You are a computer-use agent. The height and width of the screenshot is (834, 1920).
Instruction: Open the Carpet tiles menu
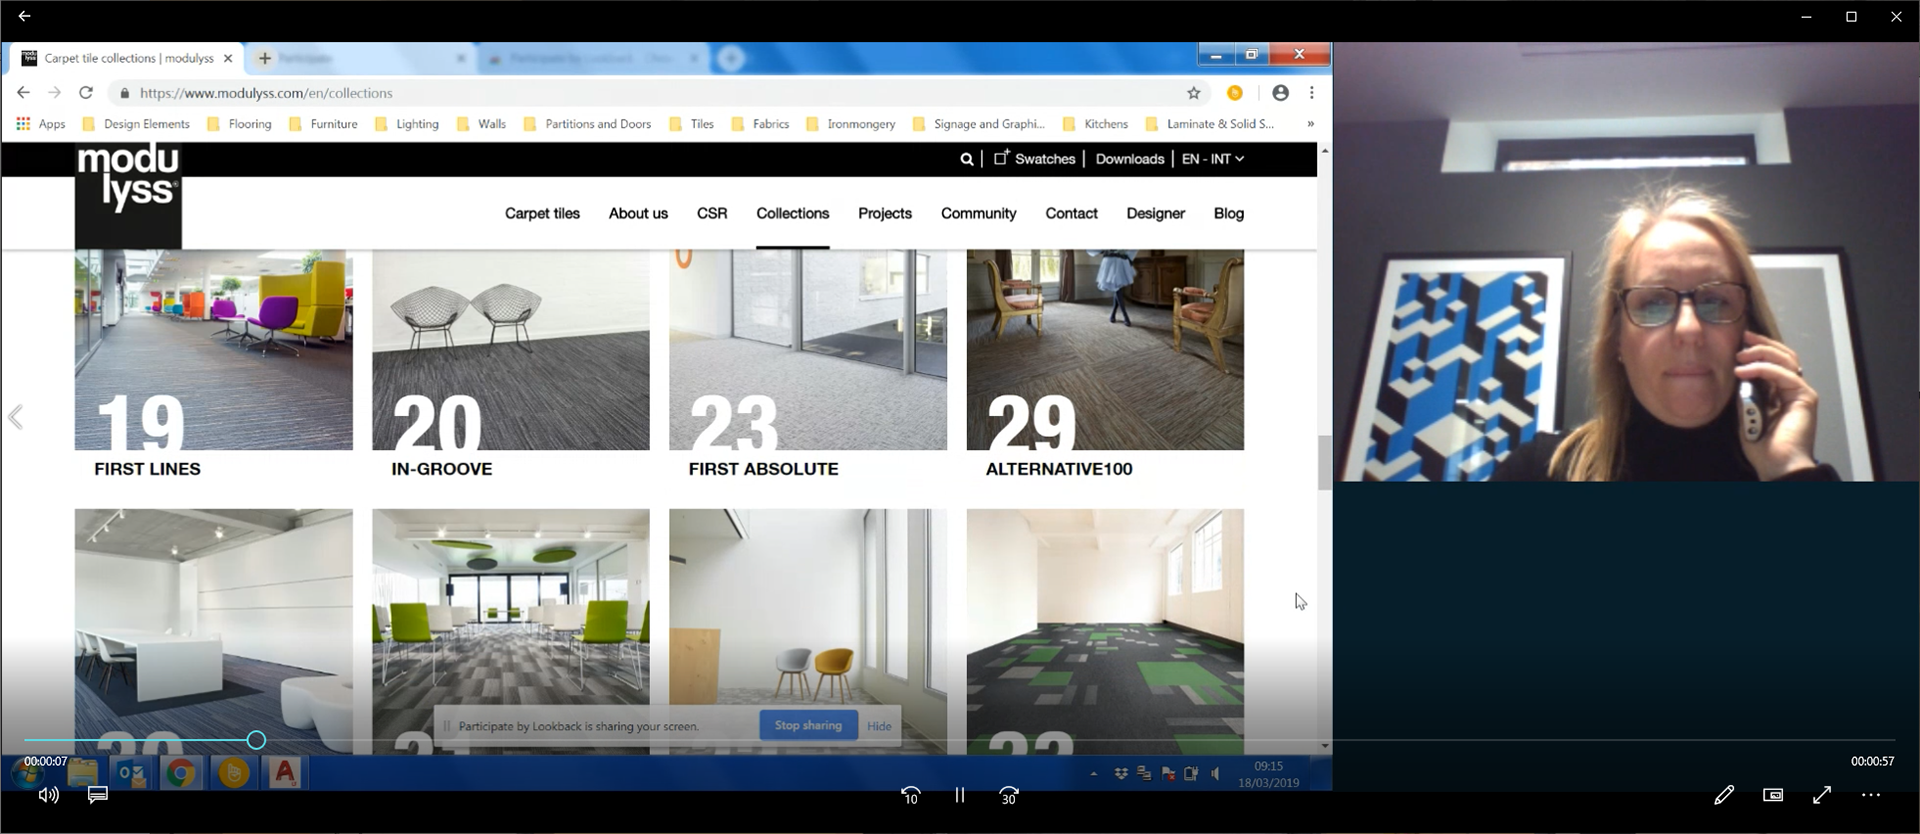coord(542,213)
